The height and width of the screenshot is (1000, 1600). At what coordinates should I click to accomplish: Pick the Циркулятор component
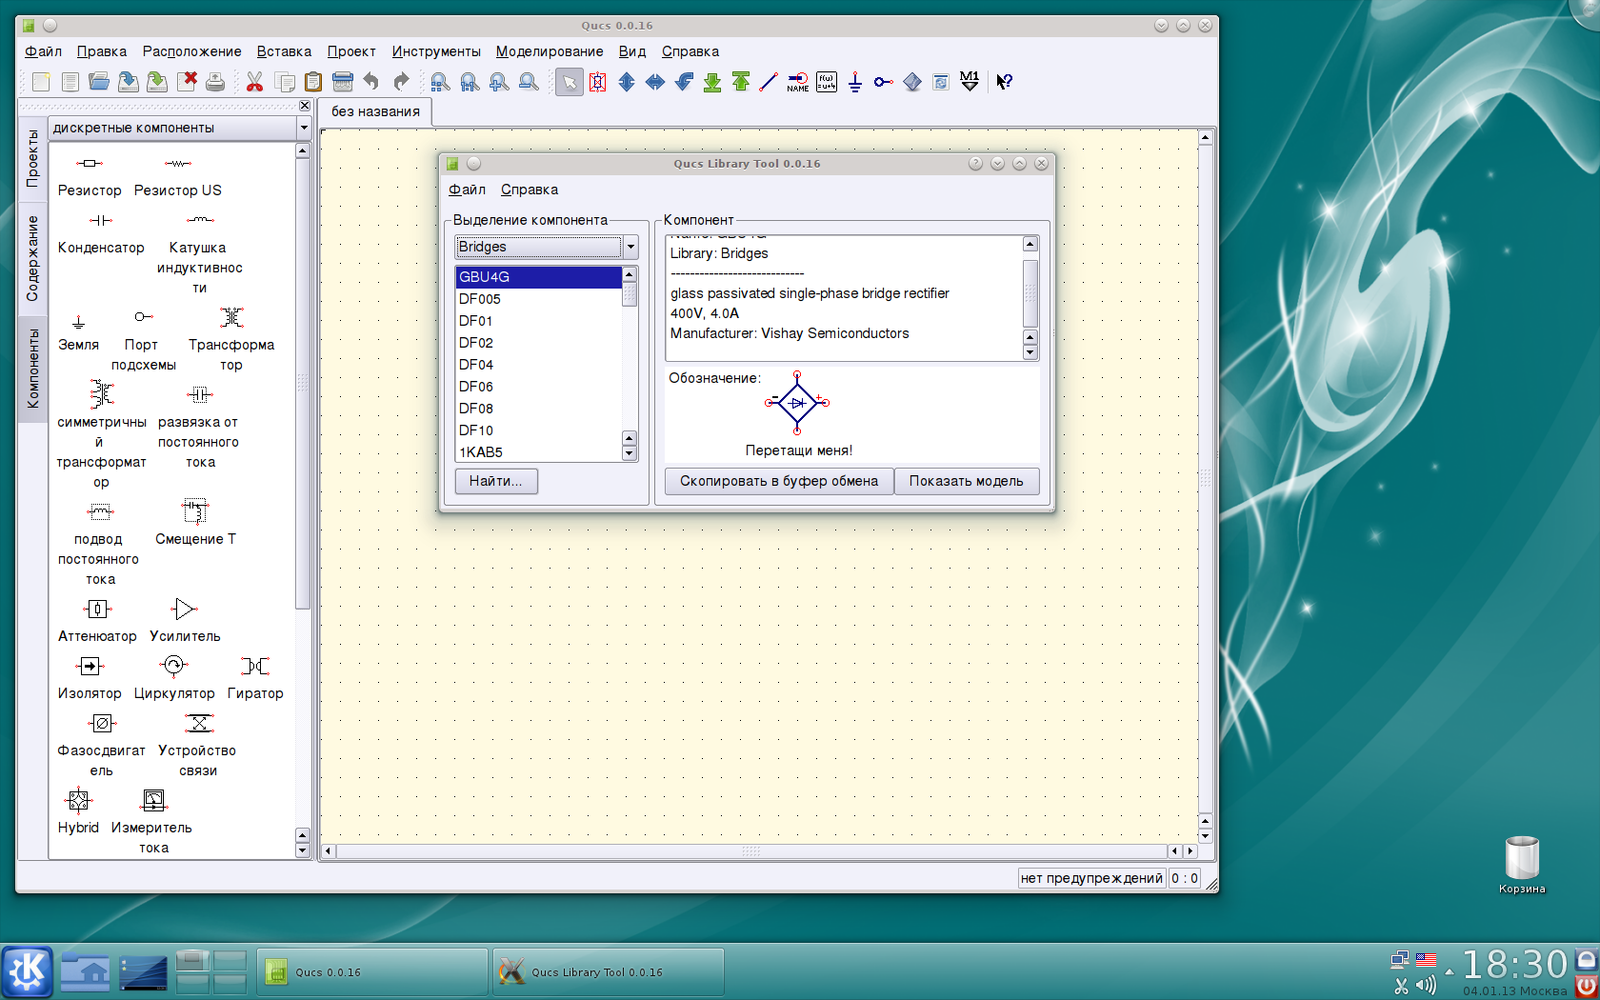tap(174, 678)
